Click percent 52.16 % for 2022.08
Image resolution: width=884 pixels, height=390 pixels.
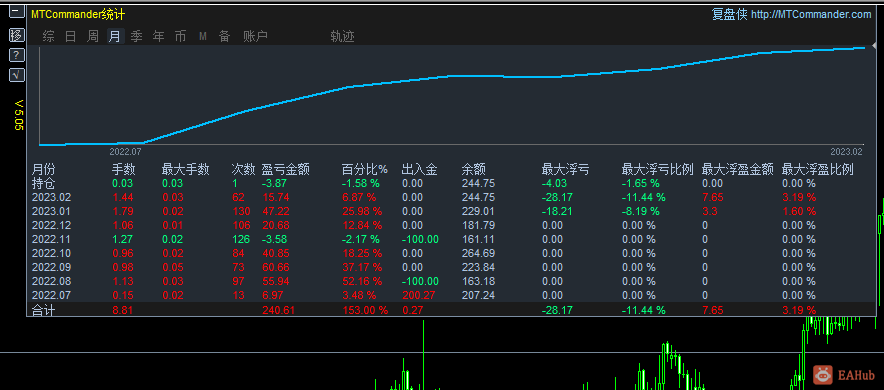coord(362,281)
